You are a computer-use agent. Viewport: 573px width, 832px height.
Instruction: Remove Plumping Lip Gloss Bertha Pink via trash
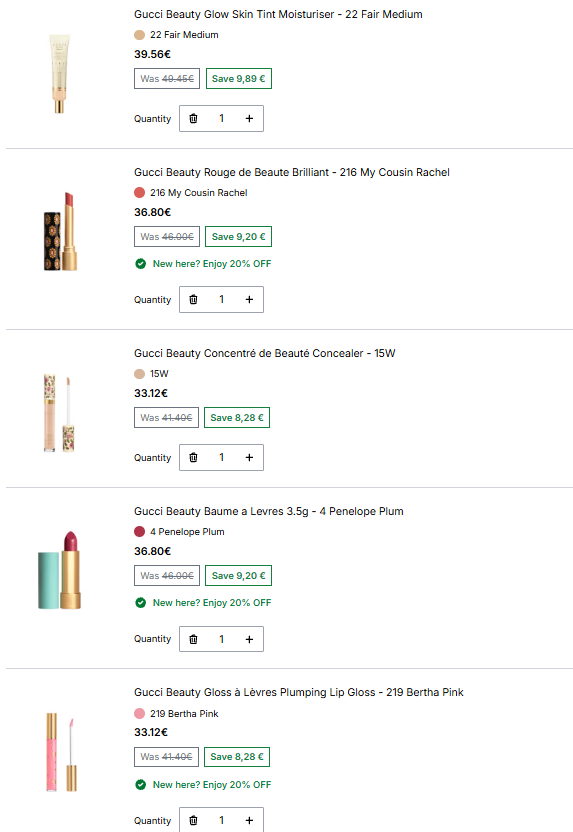click(x=194, y=820)
